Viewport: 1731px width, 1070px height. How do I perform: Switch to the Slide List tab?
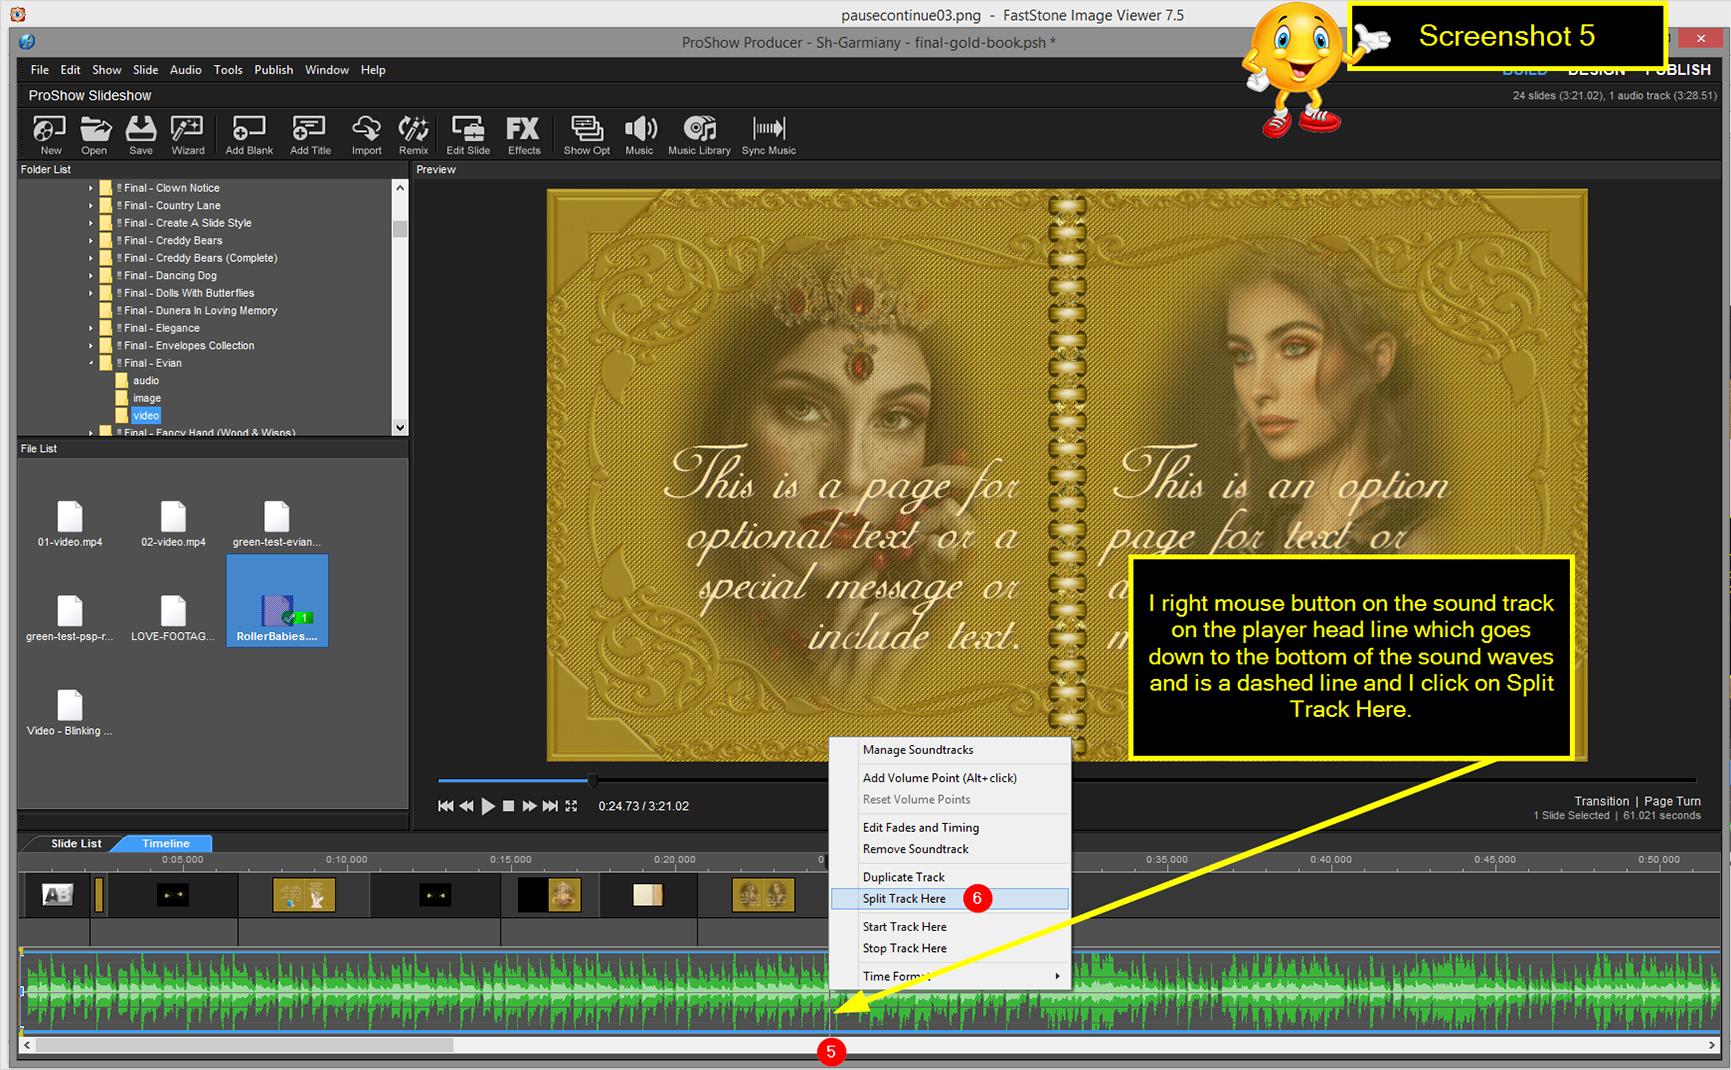76,844
